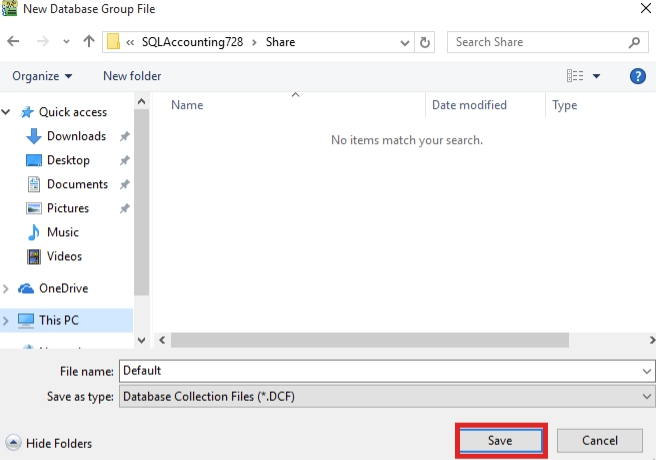Cancel the New Database Group dialog
The image size is (656, 460).
click(599, 440)
